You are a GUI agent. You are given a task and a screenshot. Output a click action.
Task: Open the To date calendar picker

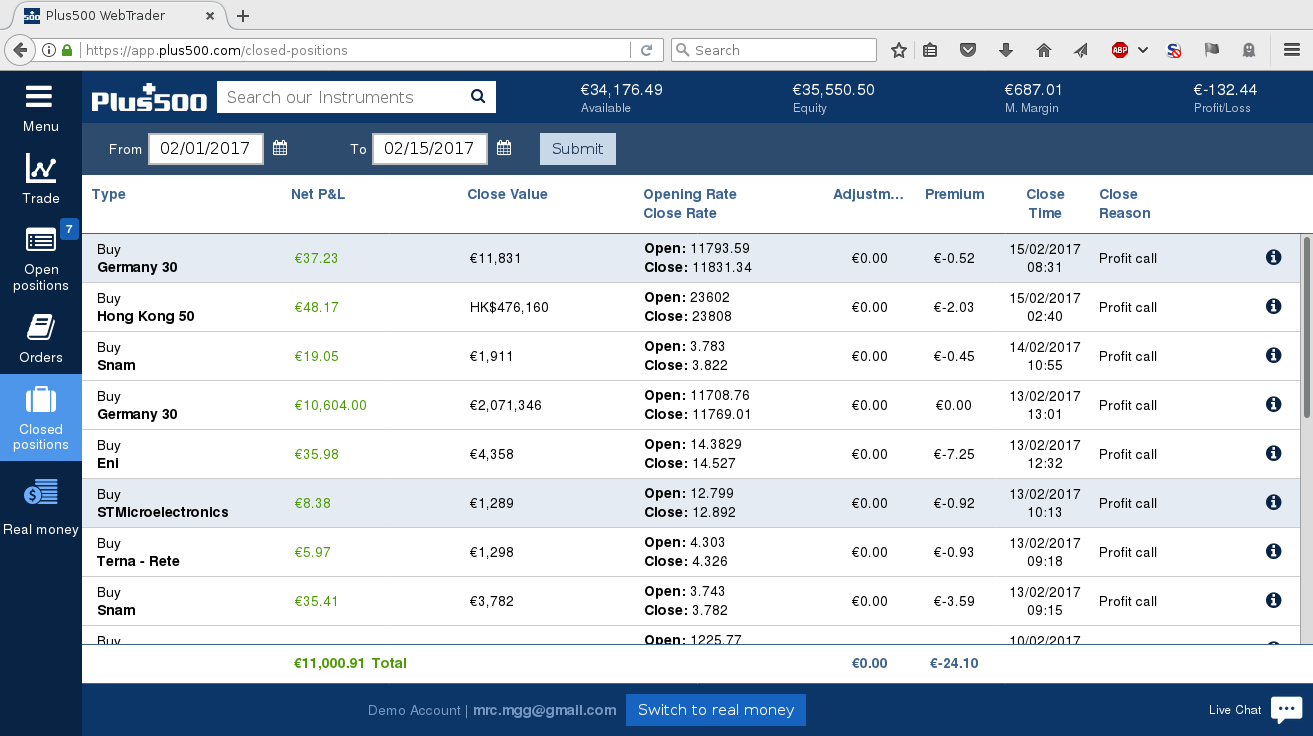click(504, 148)
